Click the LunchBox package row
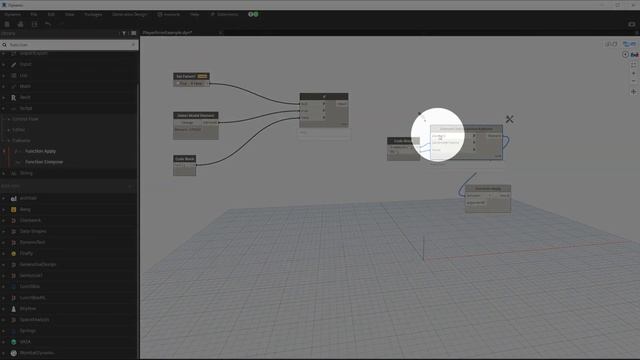This screenshot has width=640, height=360. click(x=69, y=287)
